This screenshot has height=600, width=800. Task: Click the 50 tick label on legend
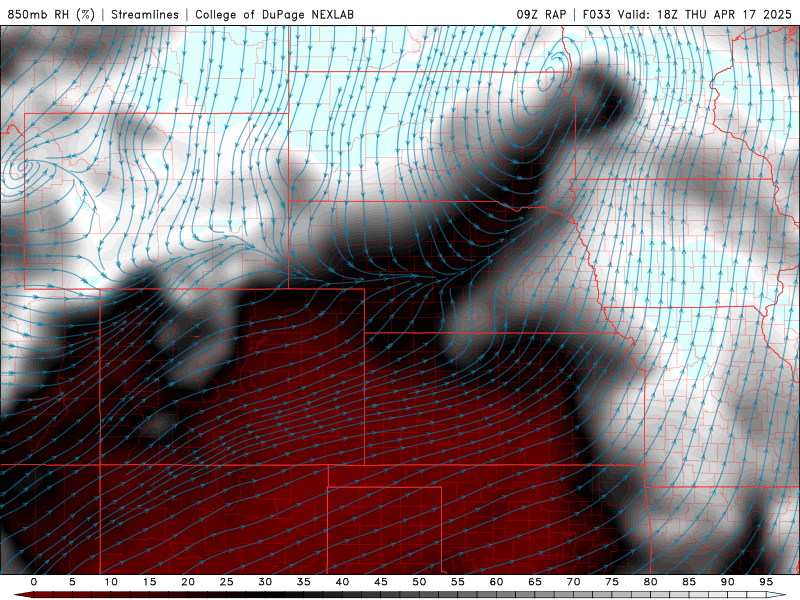[x=419, y=582]
